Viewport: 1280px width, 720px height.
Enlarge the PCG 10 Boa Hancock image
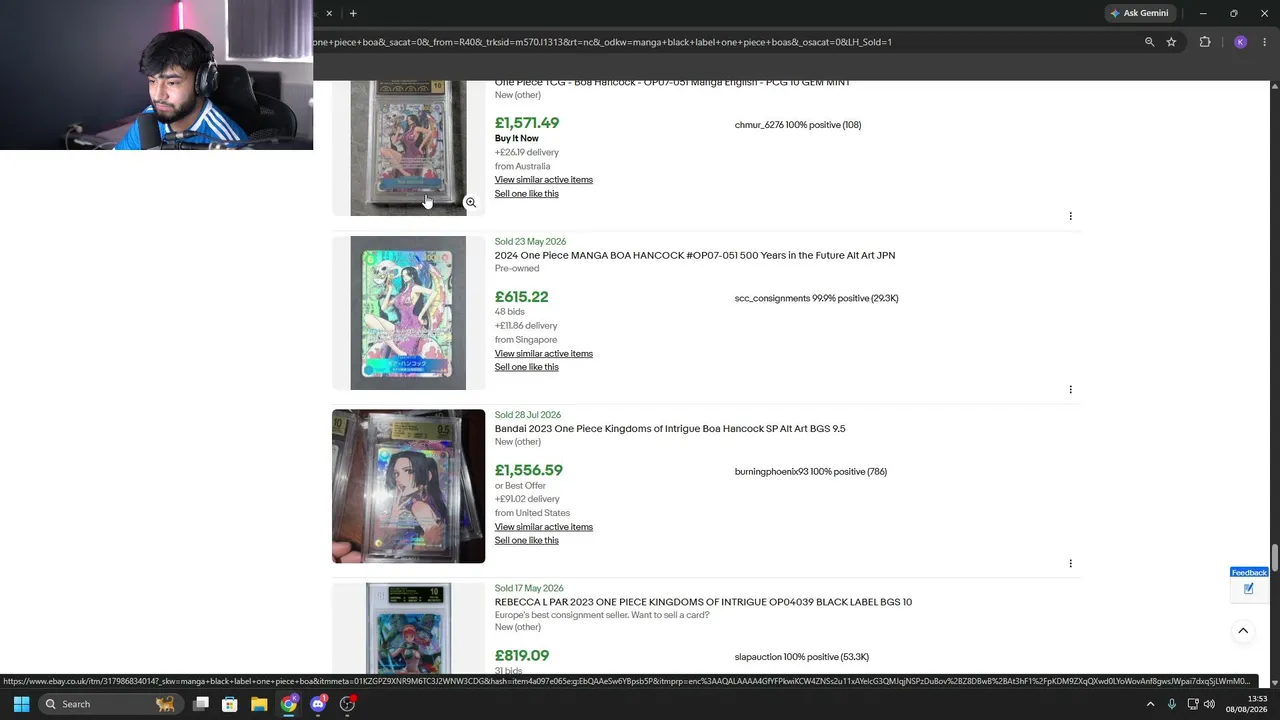click(470, 202)
